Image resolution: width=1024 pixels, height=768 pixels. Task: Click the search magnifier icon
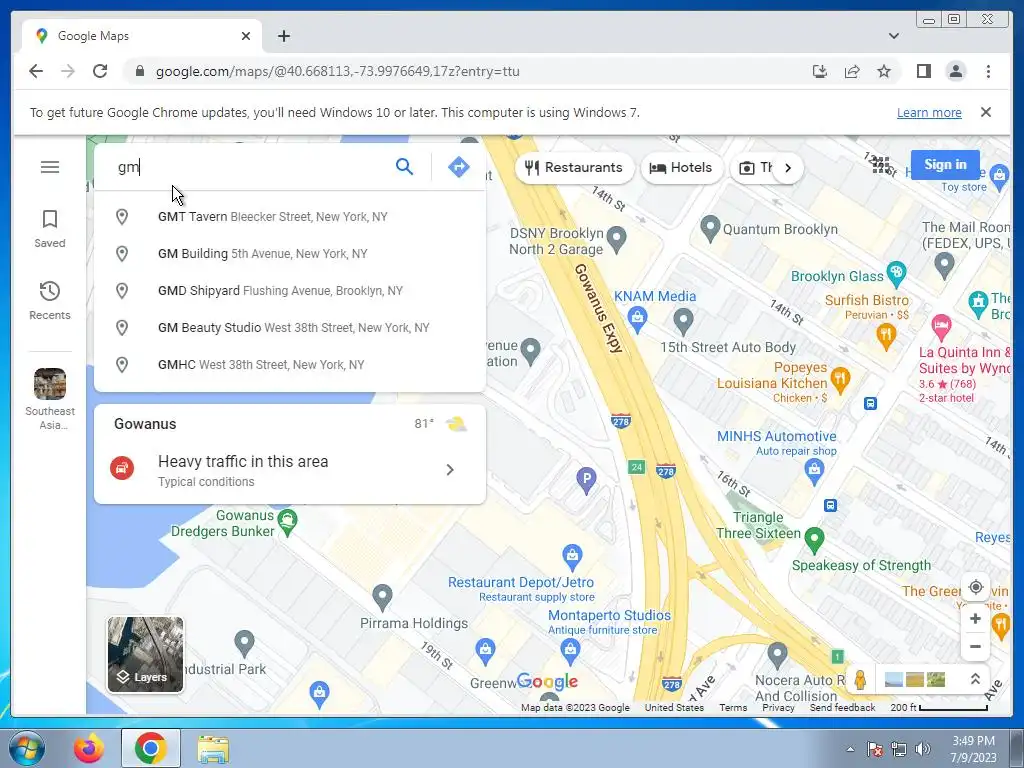tap(404, 167)
